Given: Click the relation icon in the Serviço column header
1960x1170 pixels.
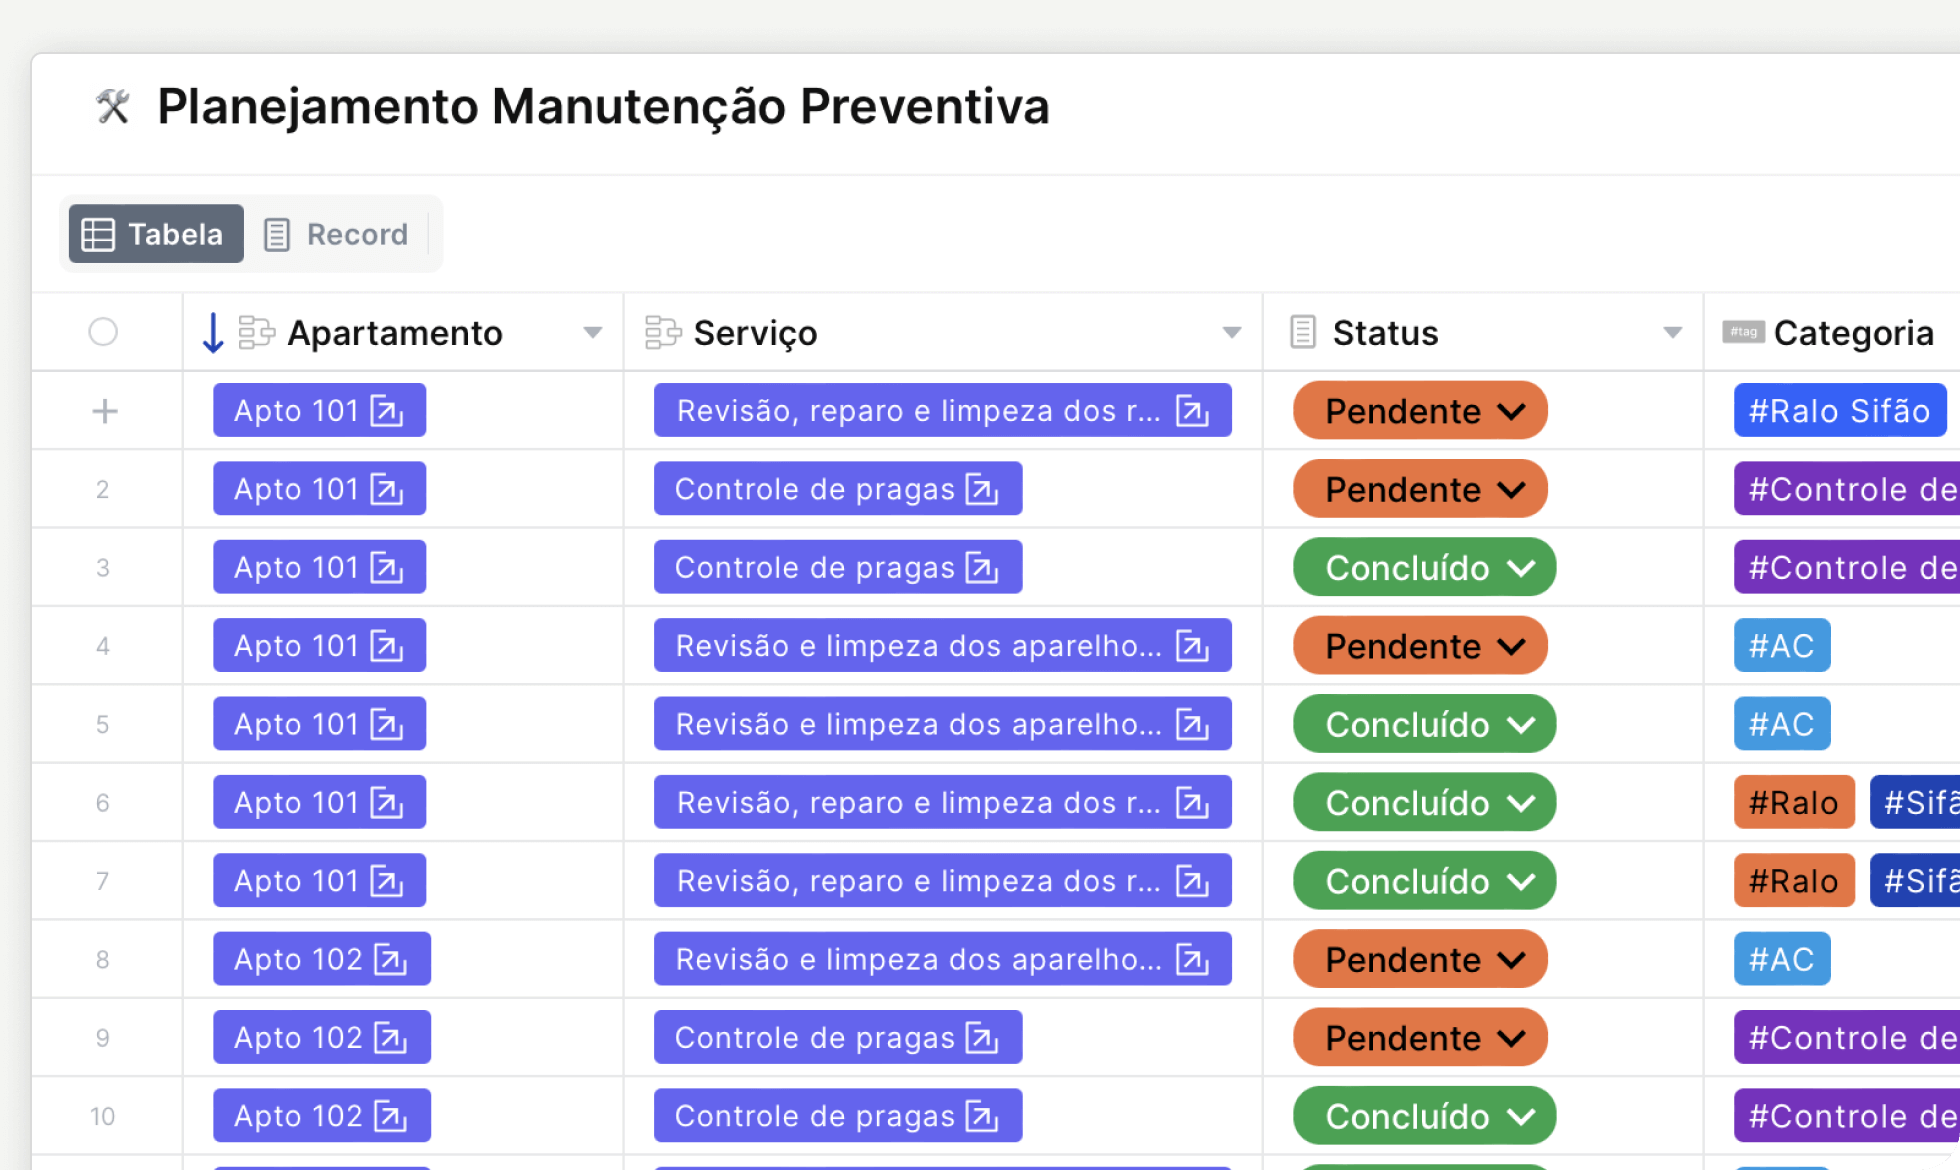Looking at the screenshot, I should [x=662, y=333].
